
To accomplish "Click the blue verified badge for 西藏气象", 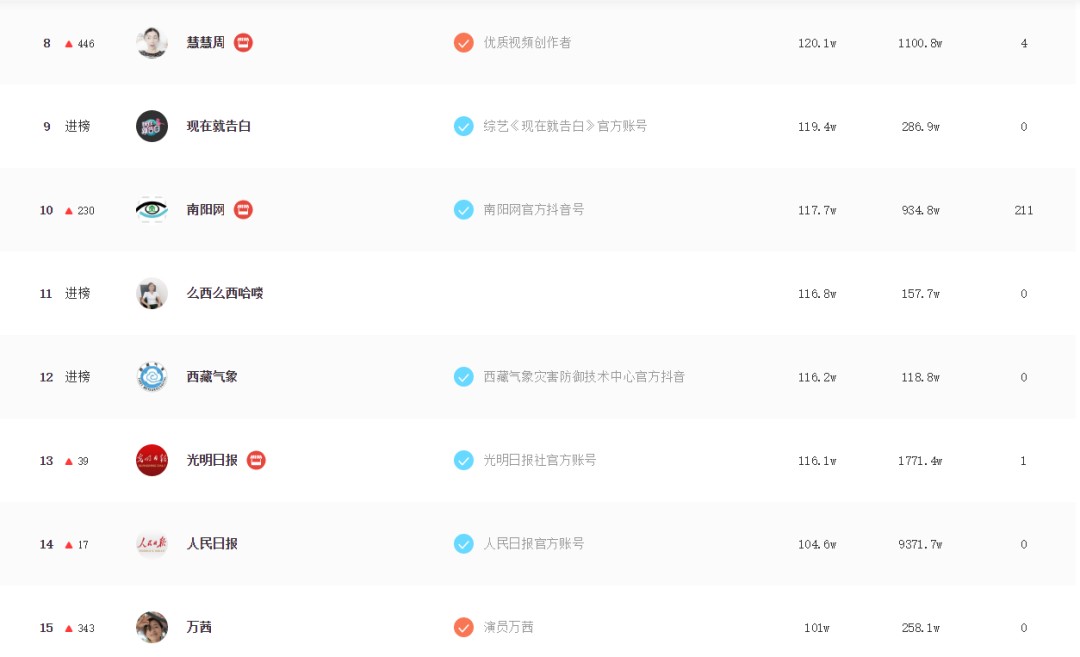I will [464, 377].
